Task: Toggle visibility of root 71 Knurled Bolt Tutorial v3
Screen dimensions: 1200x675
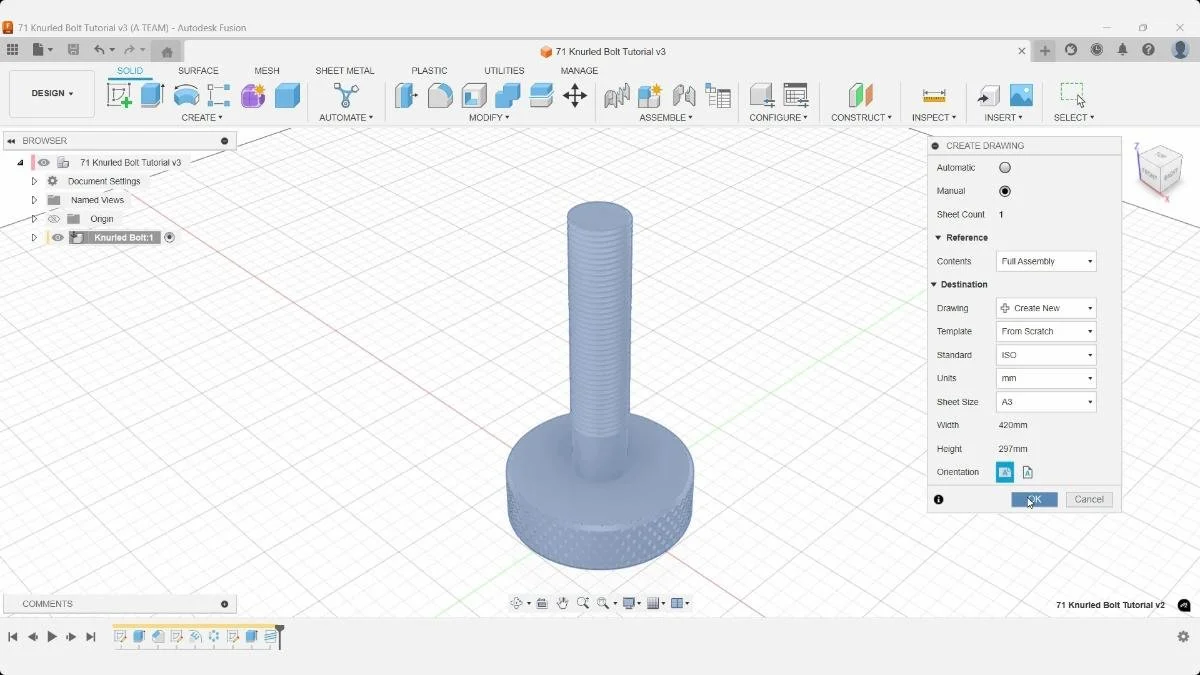Action: (x=44, y=162)
